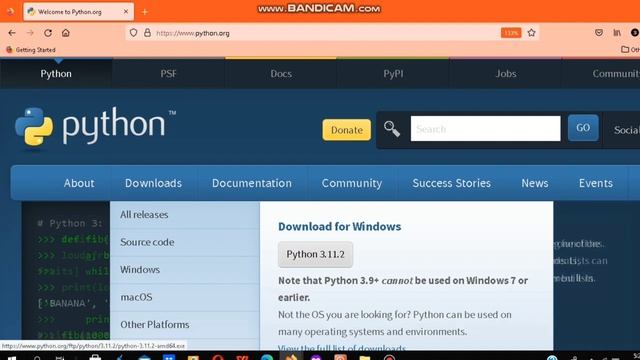Bookmark this page with the star icon
Image resolution: width=640 pixels, height=360 pixels.
pos(531,33)
